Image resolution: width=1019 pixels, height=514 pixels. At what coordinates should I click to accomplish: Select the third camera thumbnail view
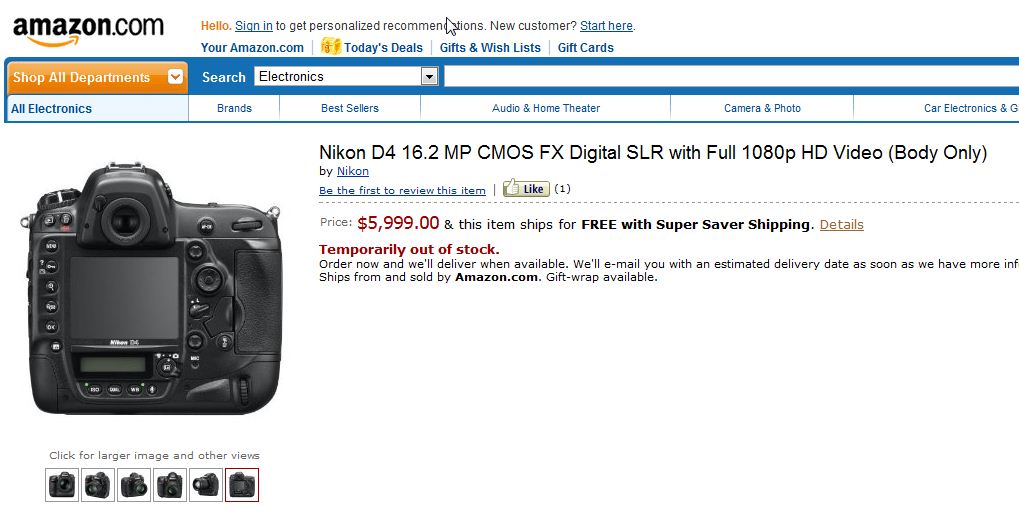(134, 485)
